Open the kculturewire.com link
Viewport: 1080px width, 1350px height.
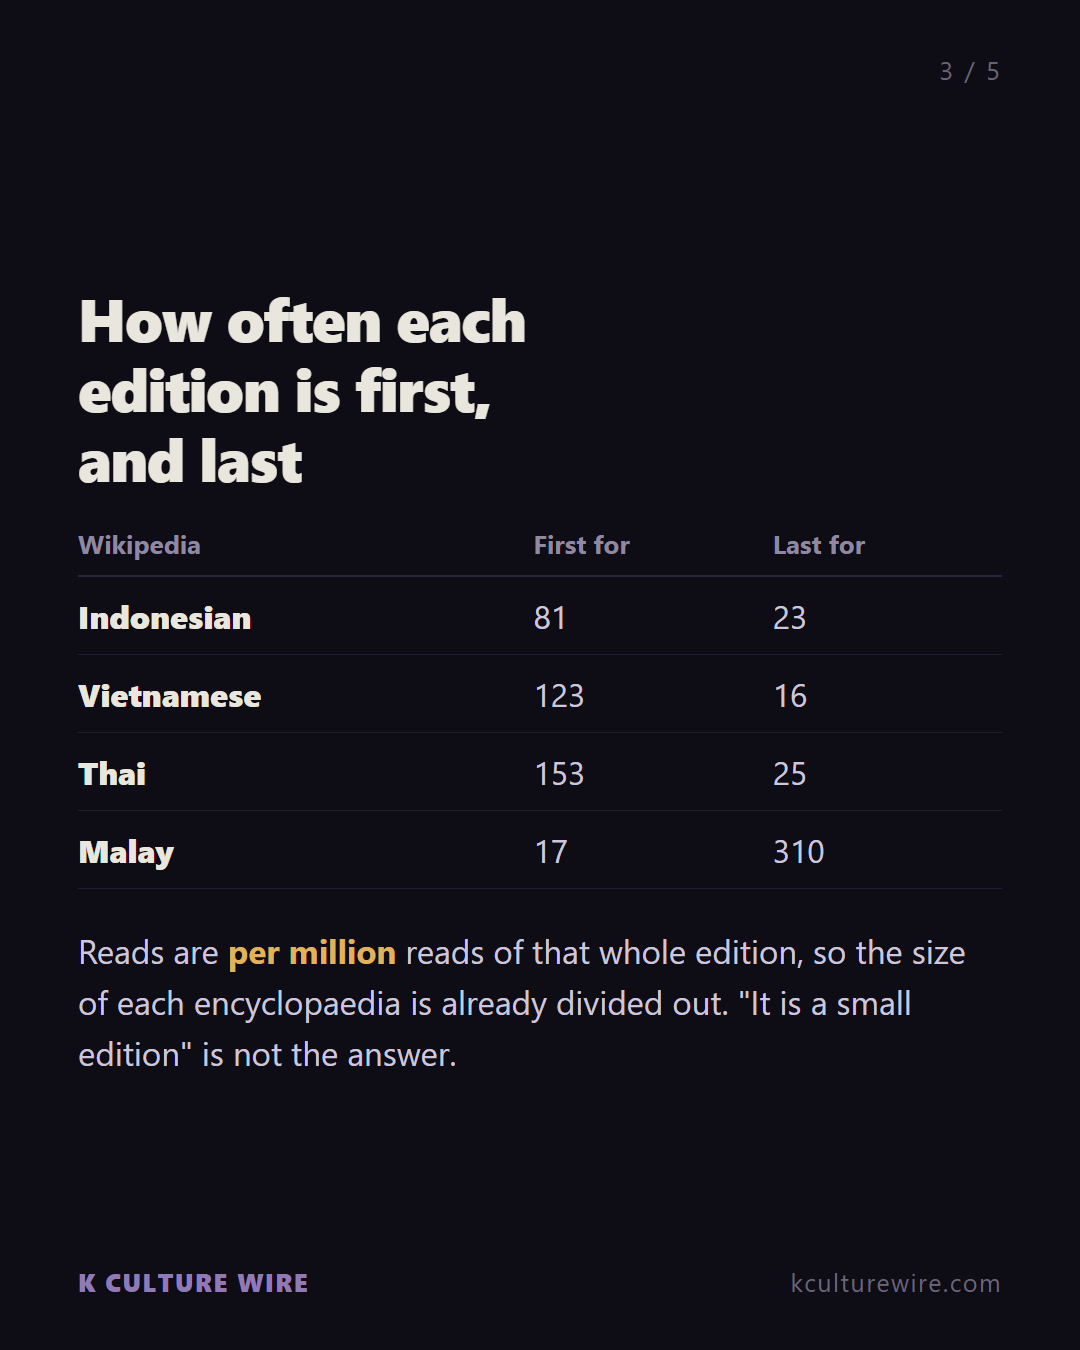[x=895, y=1283]
